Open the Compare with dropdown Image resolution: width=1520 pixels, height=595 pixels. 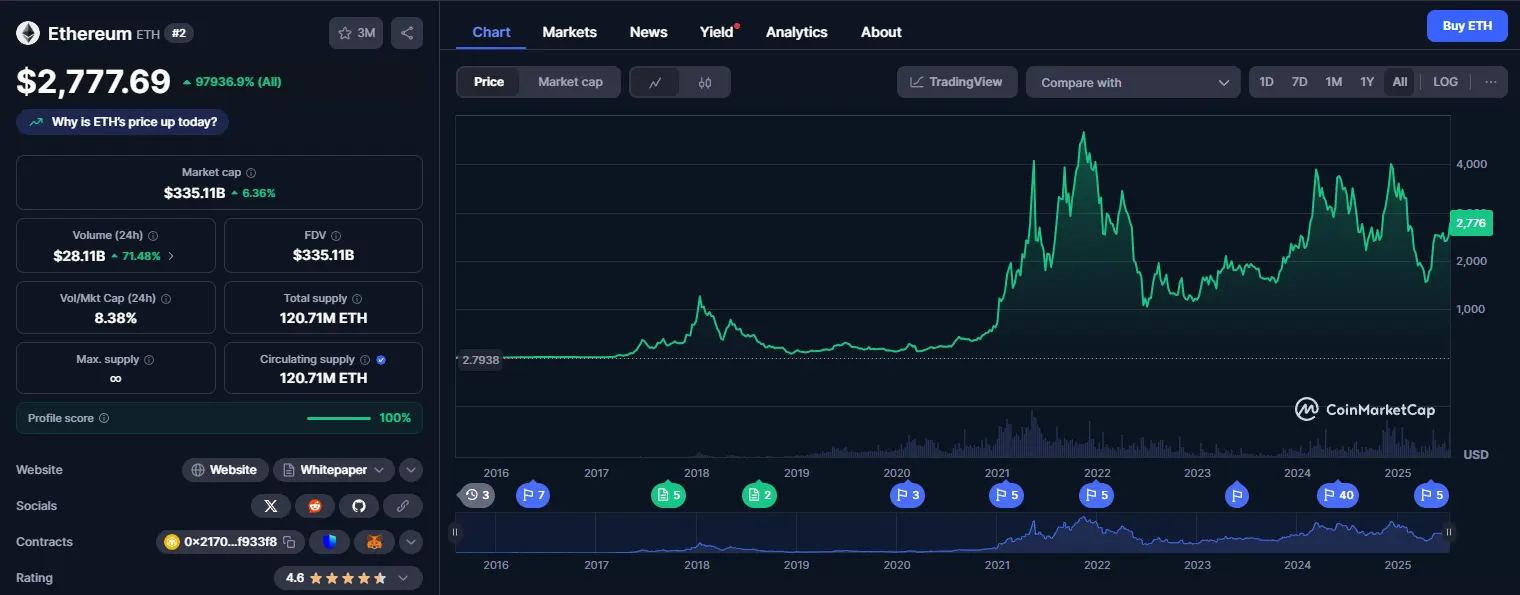[x=1134, y=82]
